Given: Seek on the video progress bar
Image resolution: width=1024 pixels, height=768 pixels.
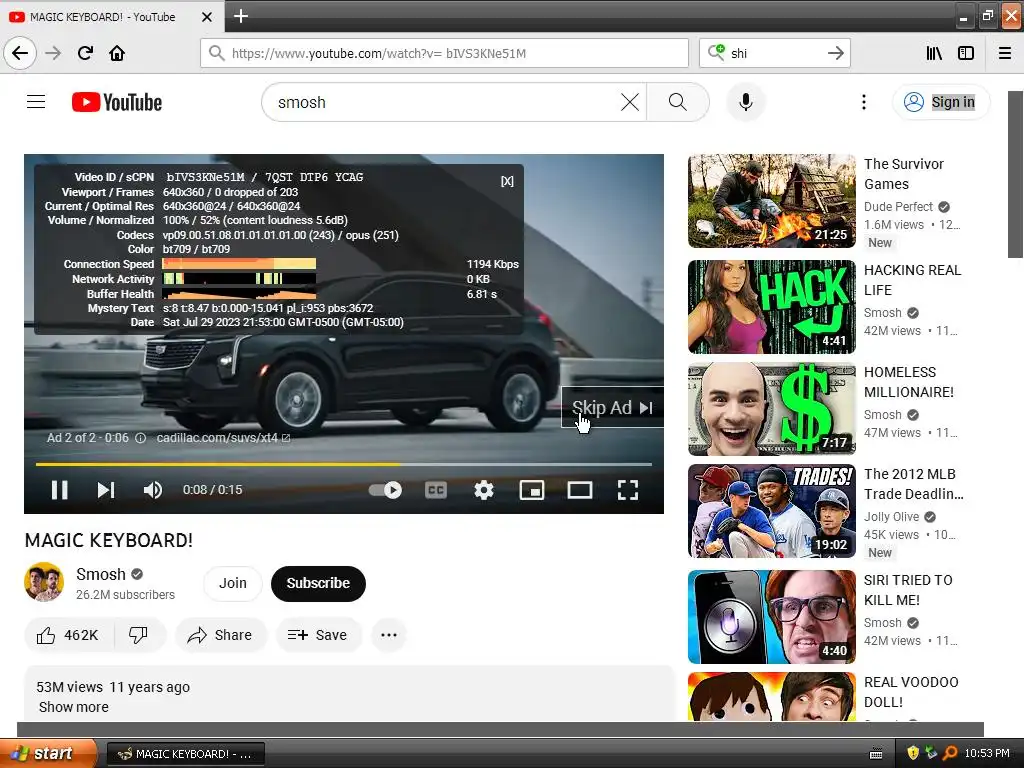Looking at the screenshot, I should (x=344, y=464).
